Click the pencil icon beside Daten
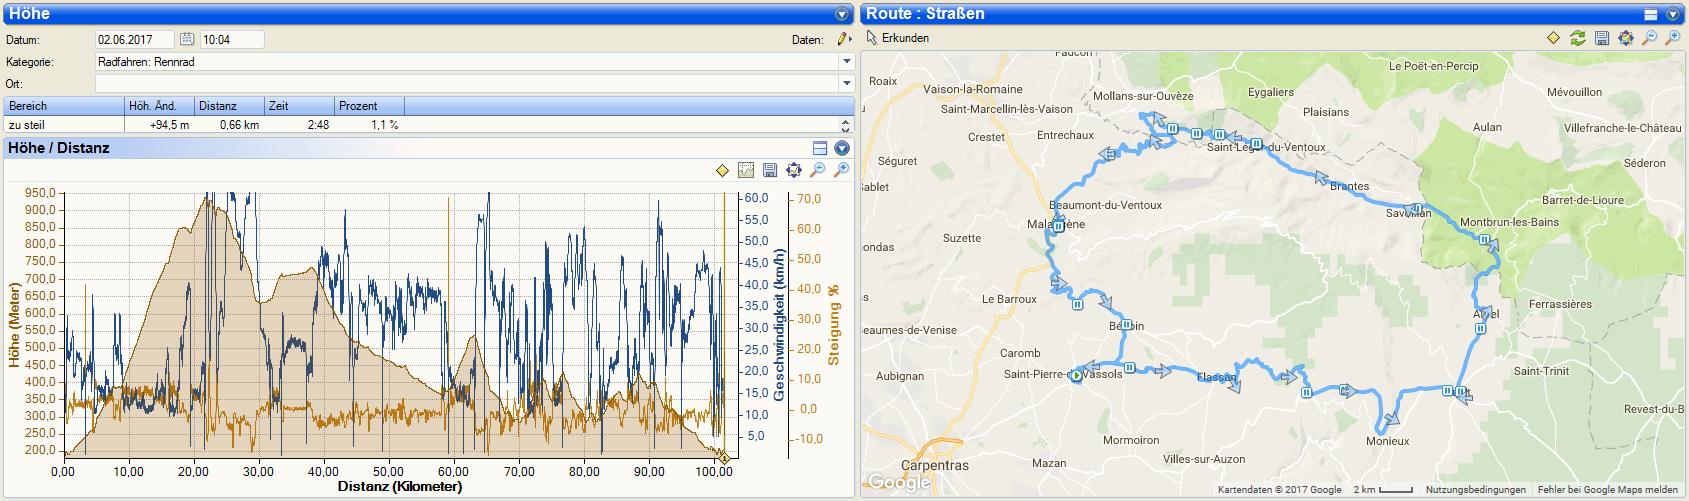The width and height of the screenshot is (1689, 501). (x=843, y=40)
